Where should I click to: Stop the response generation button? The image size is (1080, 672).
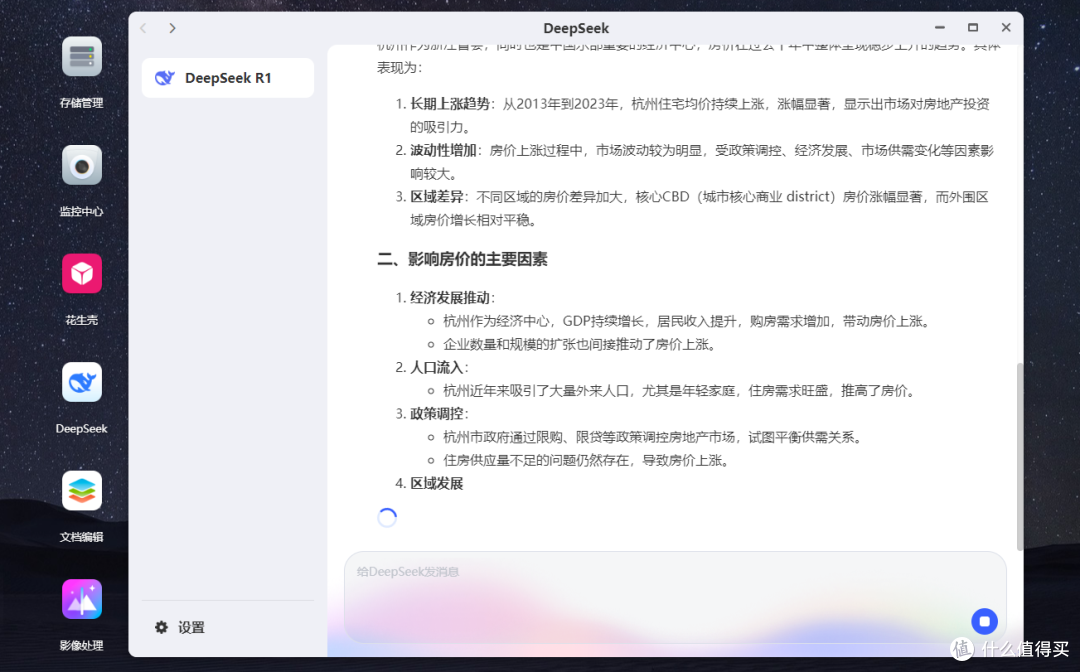tap(984, 621)
